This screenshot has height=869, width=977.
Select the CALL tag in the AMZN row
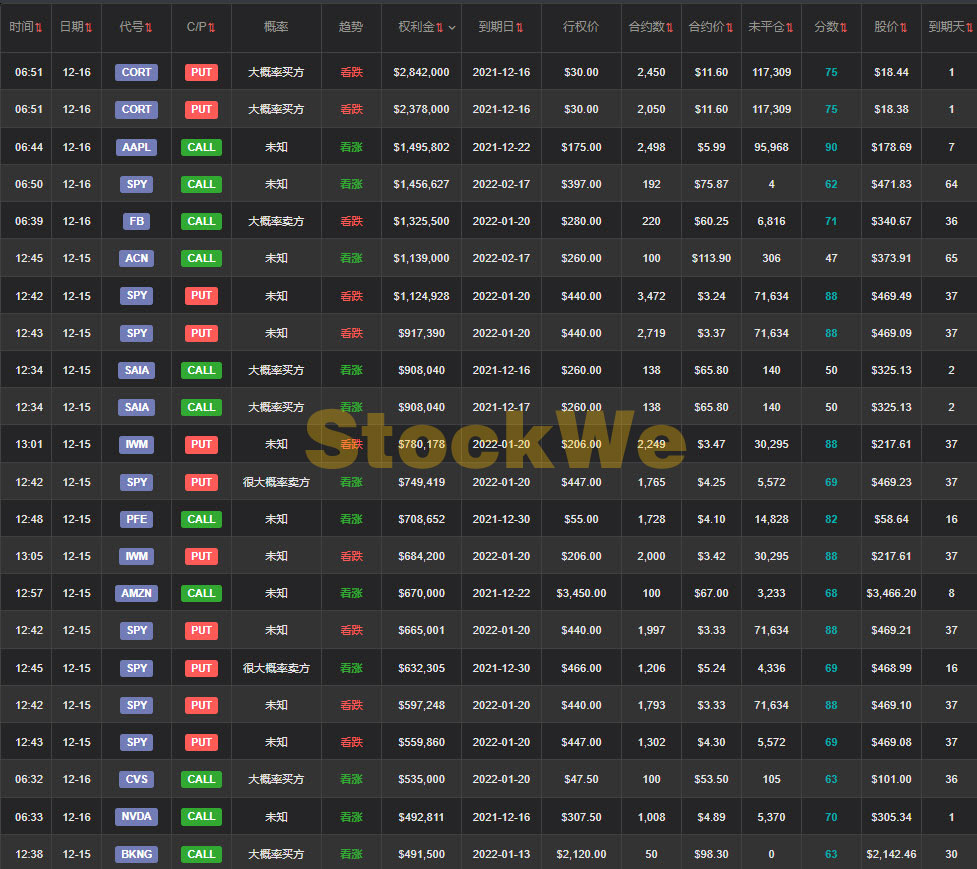(201, 593)
